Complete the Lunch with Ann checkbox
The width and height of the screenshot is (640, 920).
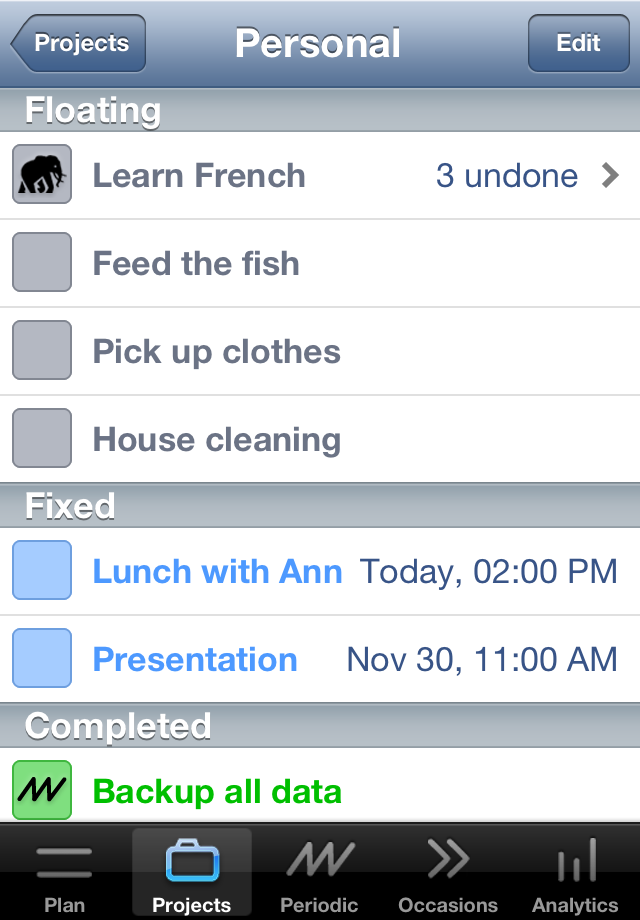[x=42, y=570]
